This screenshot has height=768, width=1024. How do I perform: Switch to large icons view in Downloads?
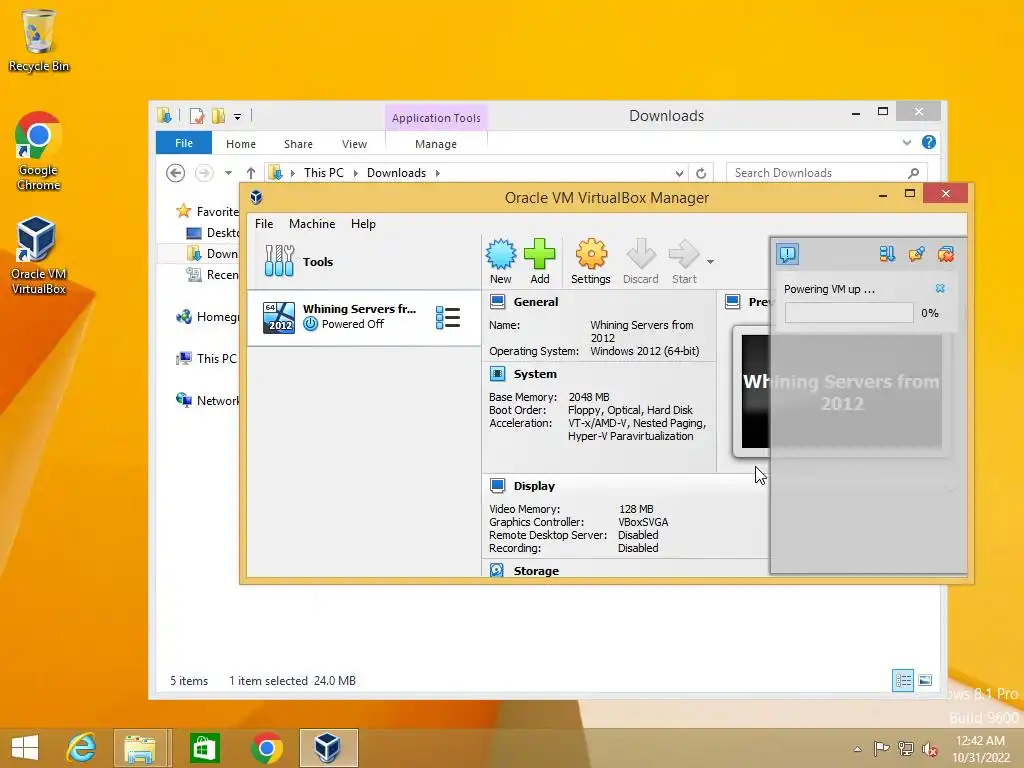(925, 680)
